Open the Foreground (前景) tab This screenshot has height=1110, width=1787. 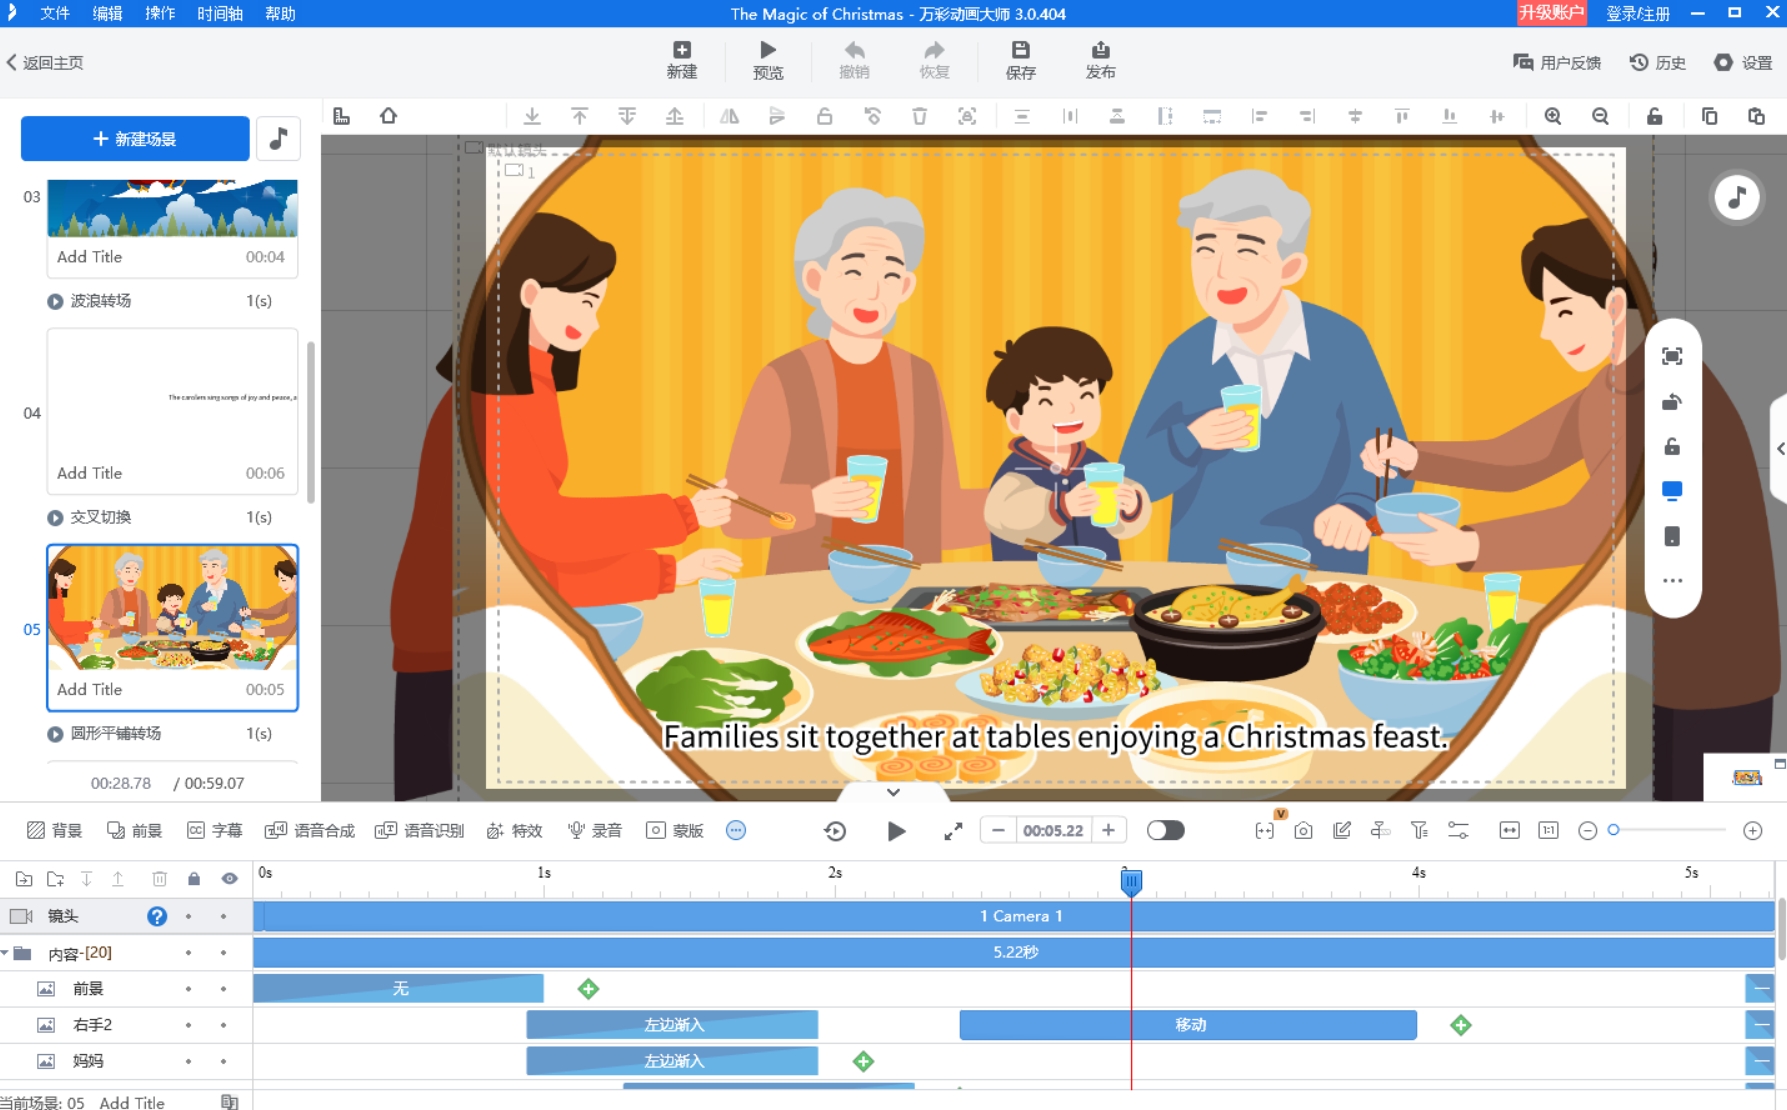[x=134, y=830]
